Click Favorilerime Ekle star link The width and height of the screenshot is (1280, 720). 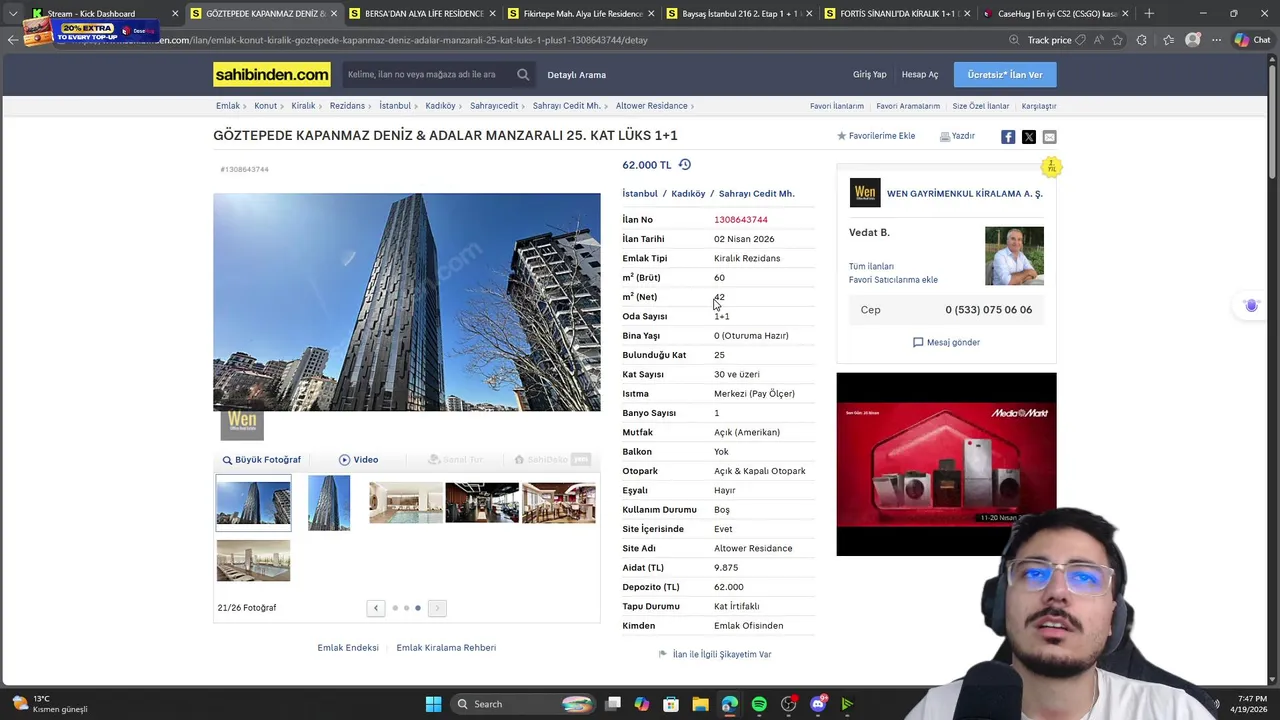(x=876, y=136)
